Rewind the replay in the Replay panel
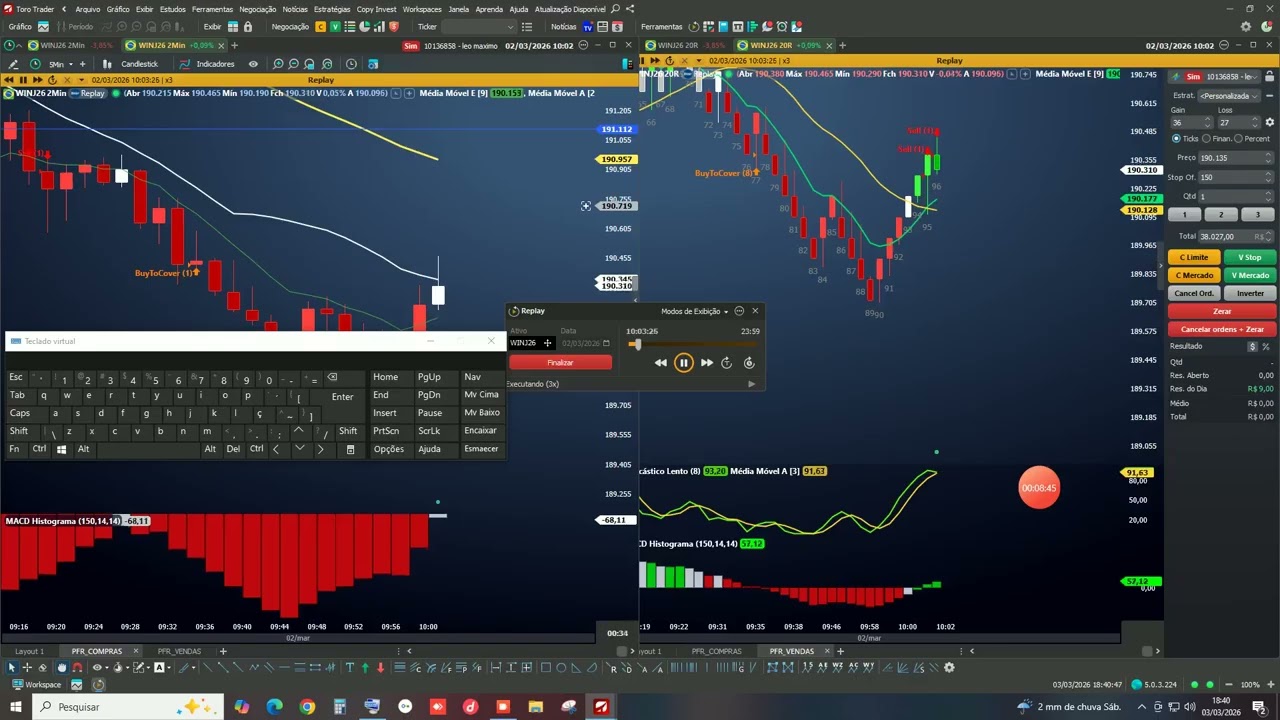The image size is (1280, 720). tap(661, 363)
